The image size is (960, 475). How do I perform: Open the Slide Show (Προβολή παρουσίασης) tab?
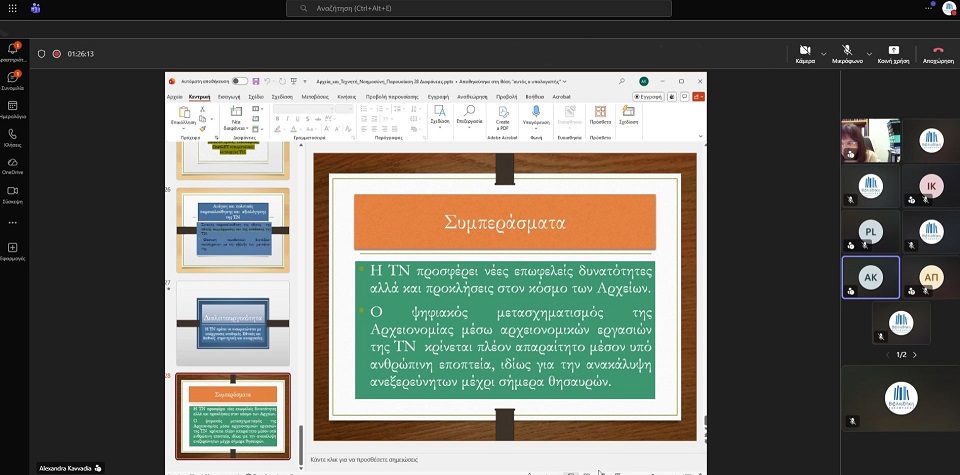coord(390,97)
